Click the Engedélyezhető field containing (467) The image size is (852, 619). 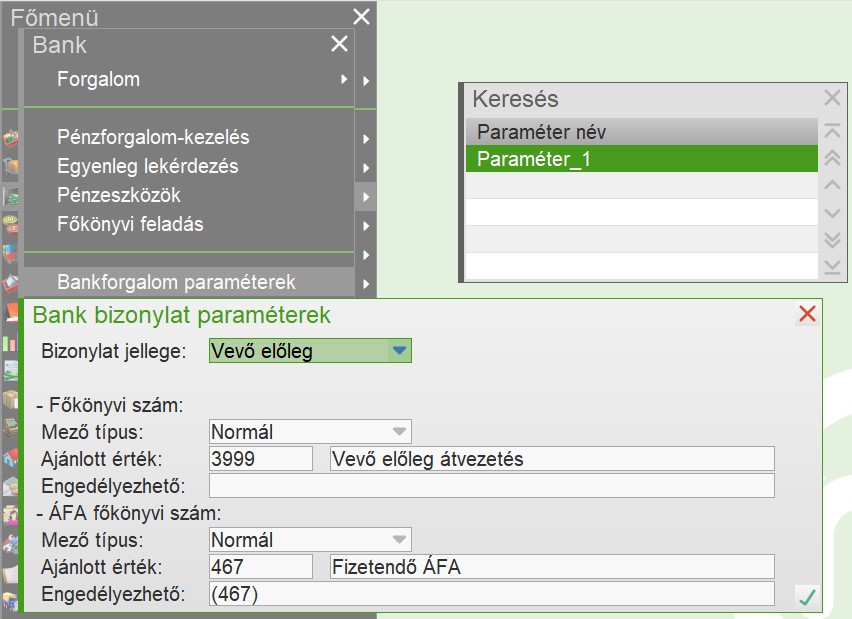coord(492,593)
